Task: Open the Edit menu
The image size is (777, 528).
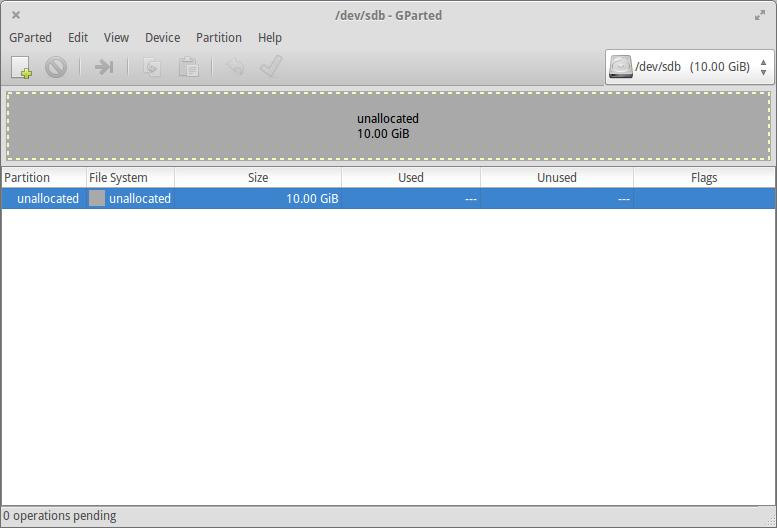Action: tap(78, 37)
